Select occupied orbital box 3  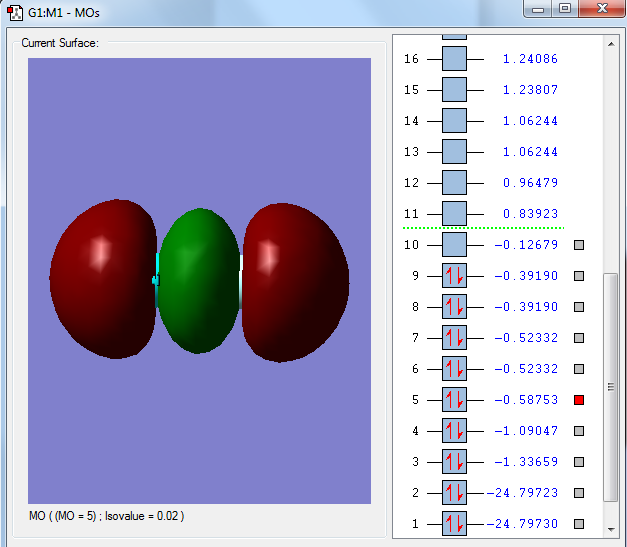[454, 461]
